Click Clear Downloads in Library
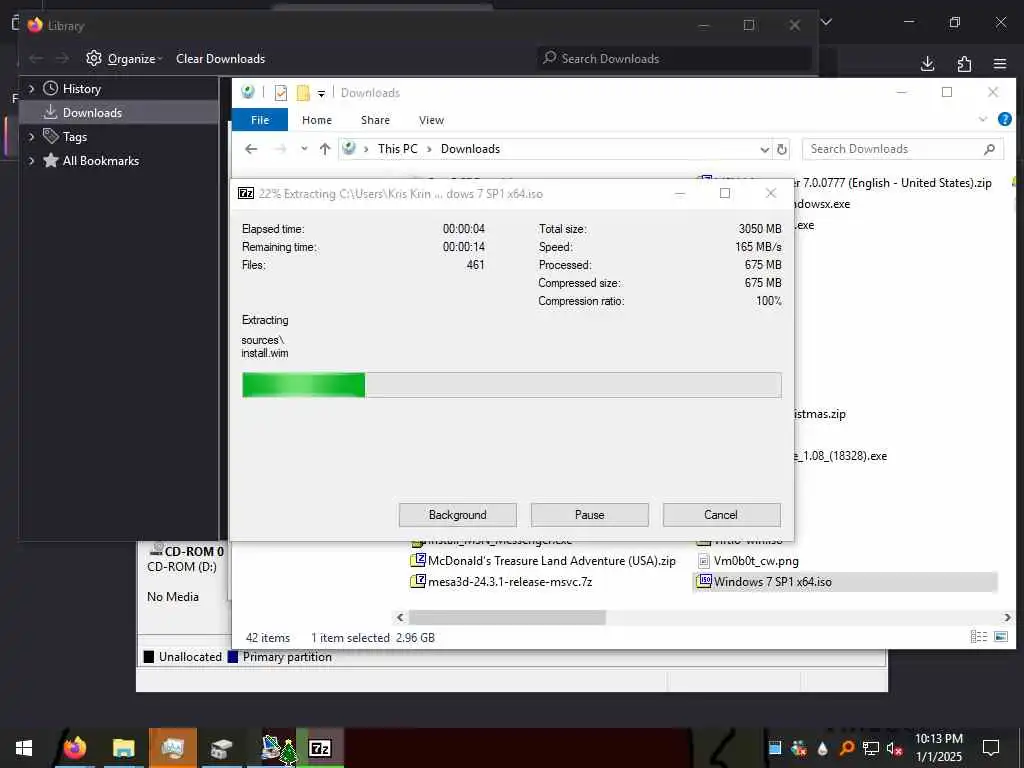1024x768 pixels. point(220,59)
